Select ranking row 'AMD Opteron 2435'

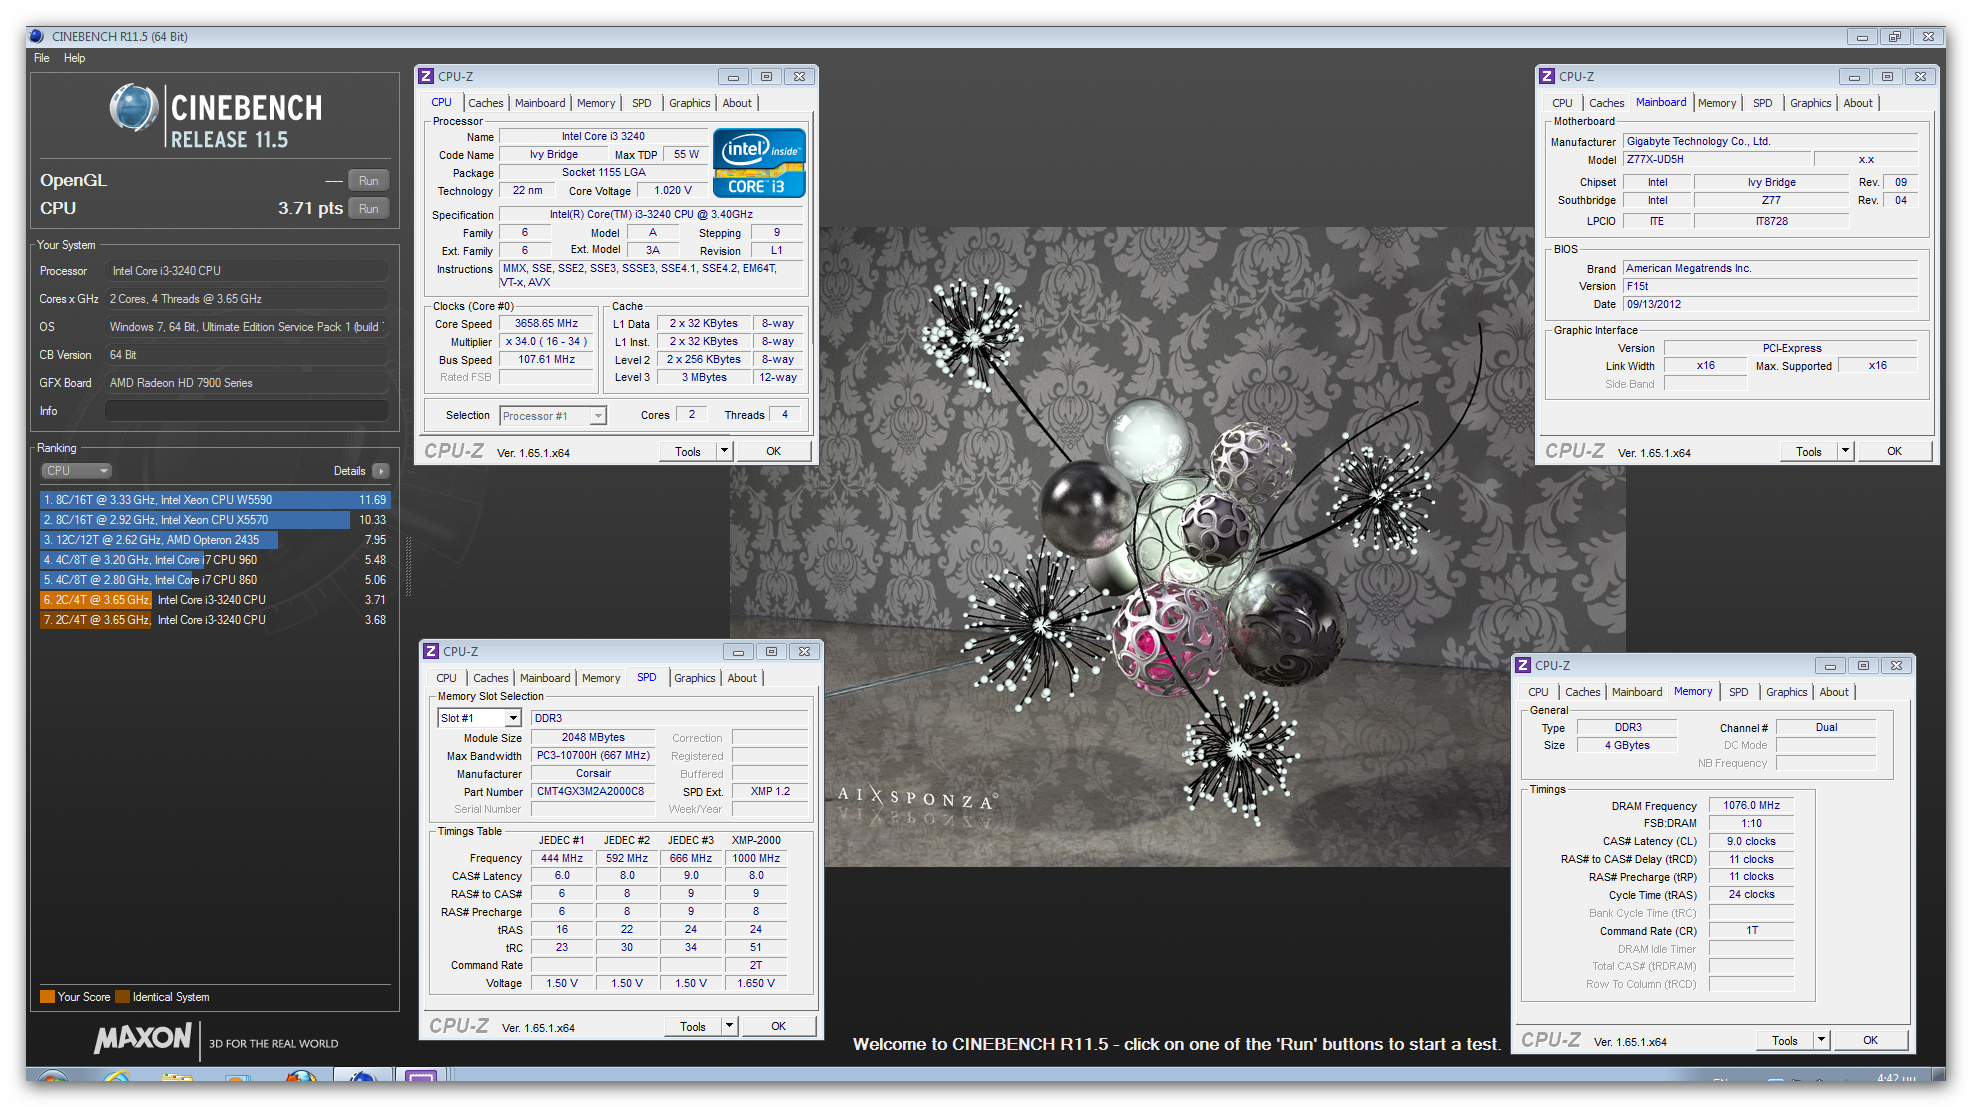click(215, 540)
